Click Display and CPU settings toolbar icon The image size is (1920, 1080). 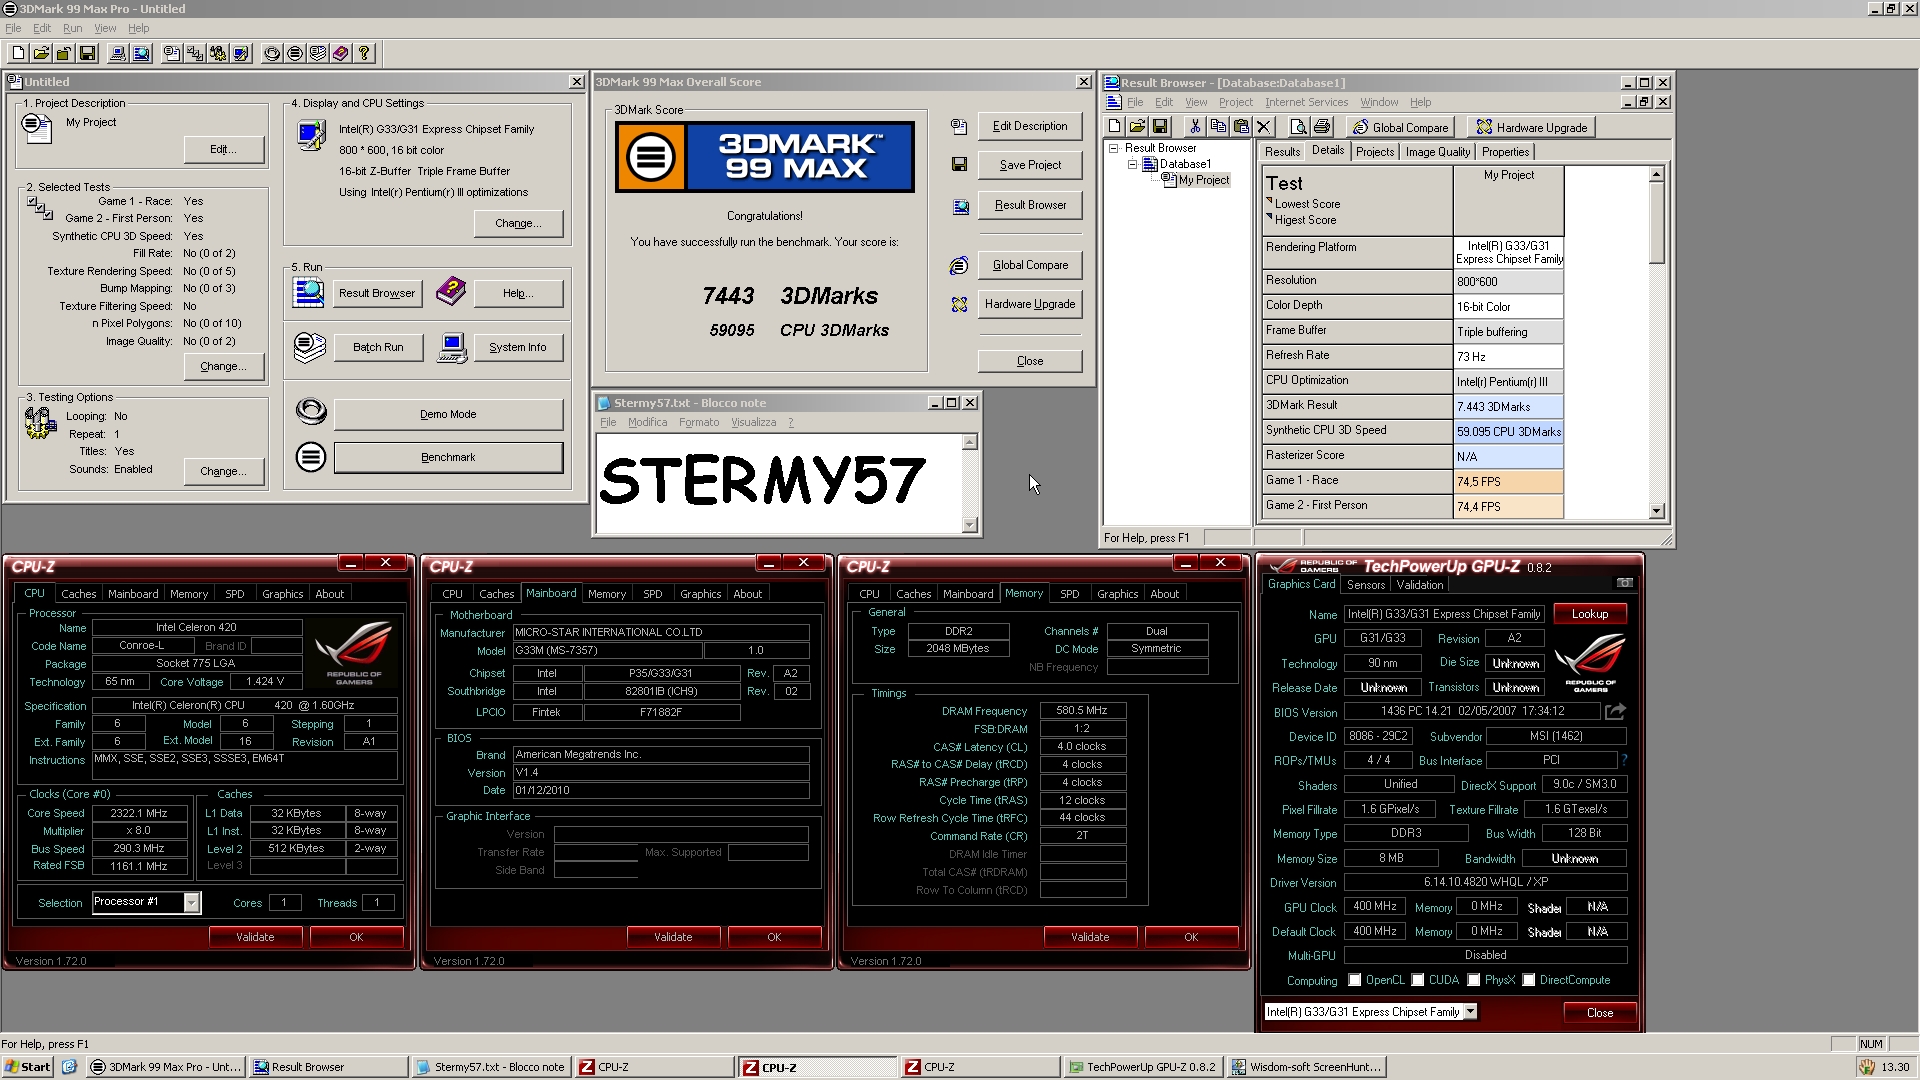click(x=241, y=54)
